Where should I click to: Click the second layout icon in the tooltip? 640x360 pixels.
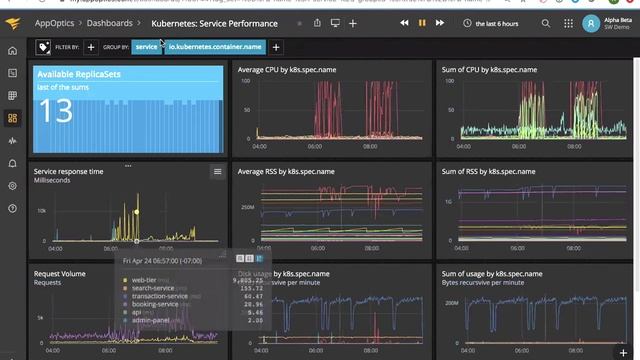tap(249, 258)
